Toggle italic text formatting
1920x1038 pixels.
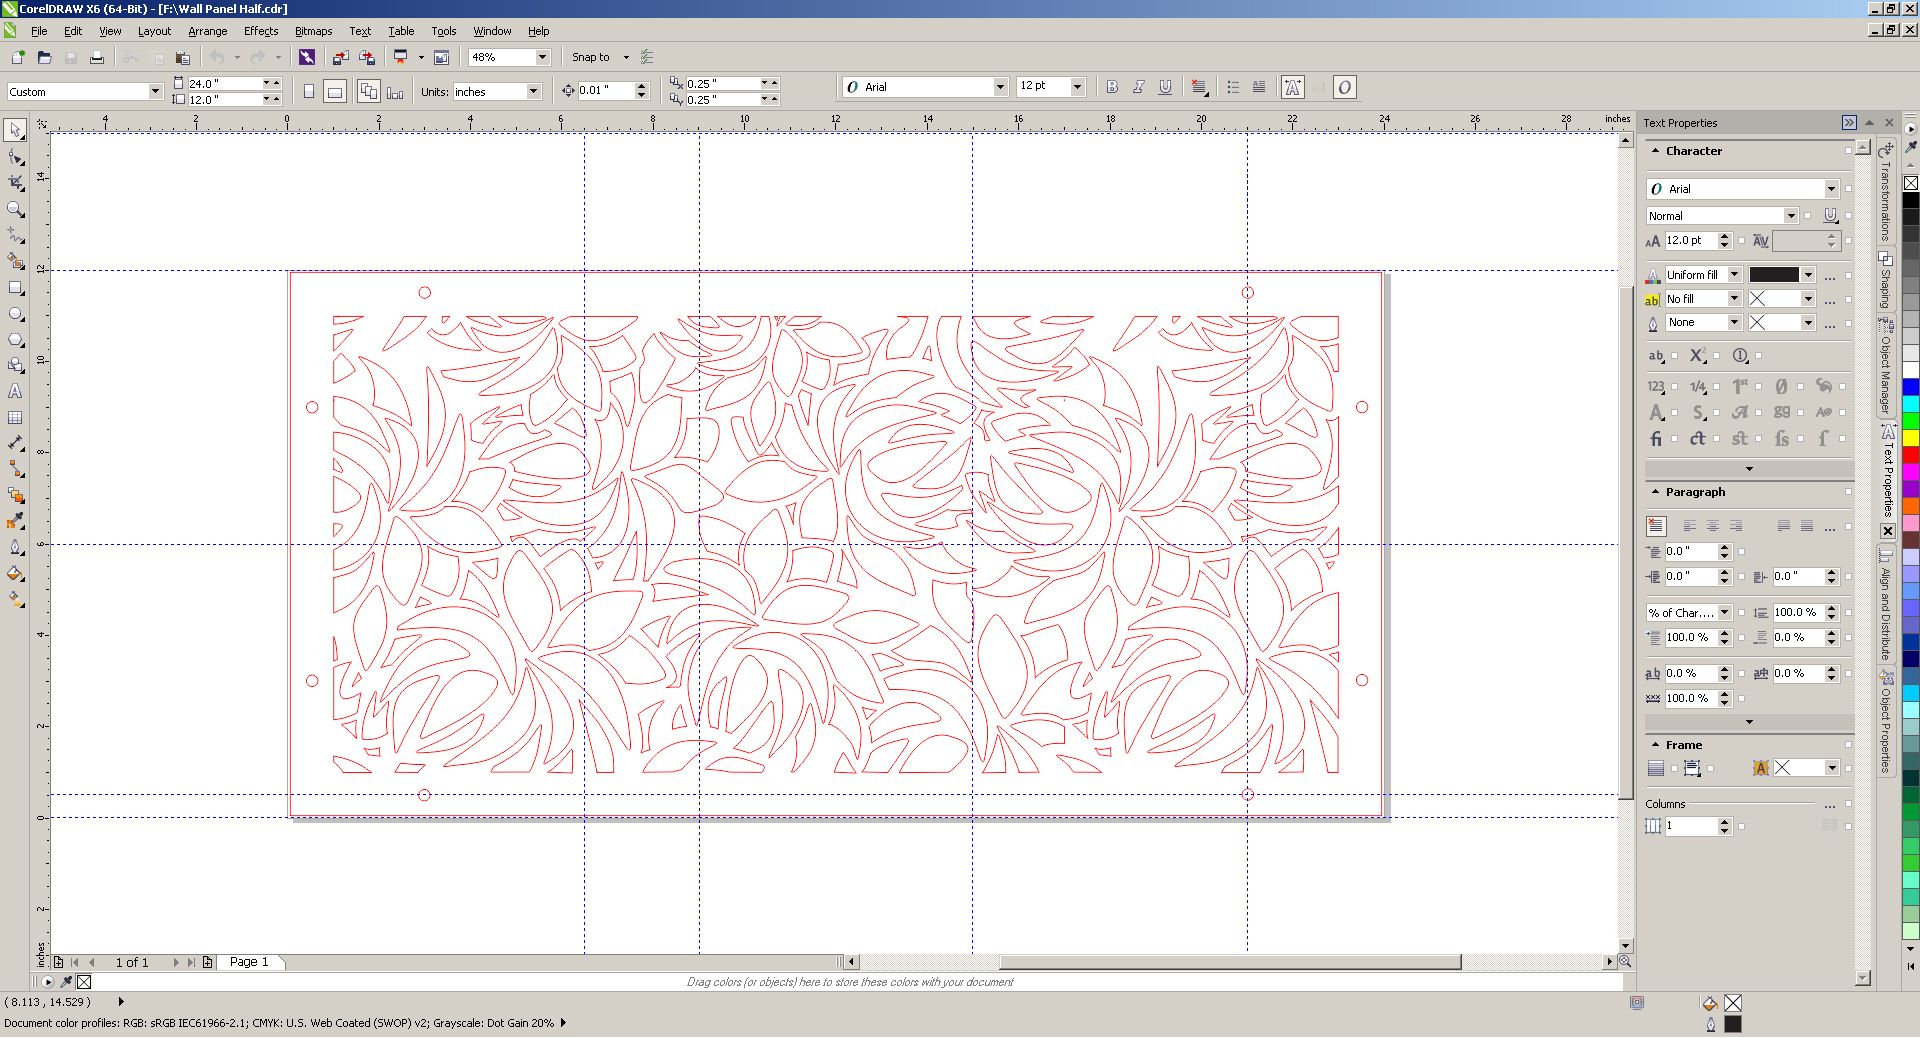click(1138, 88)
